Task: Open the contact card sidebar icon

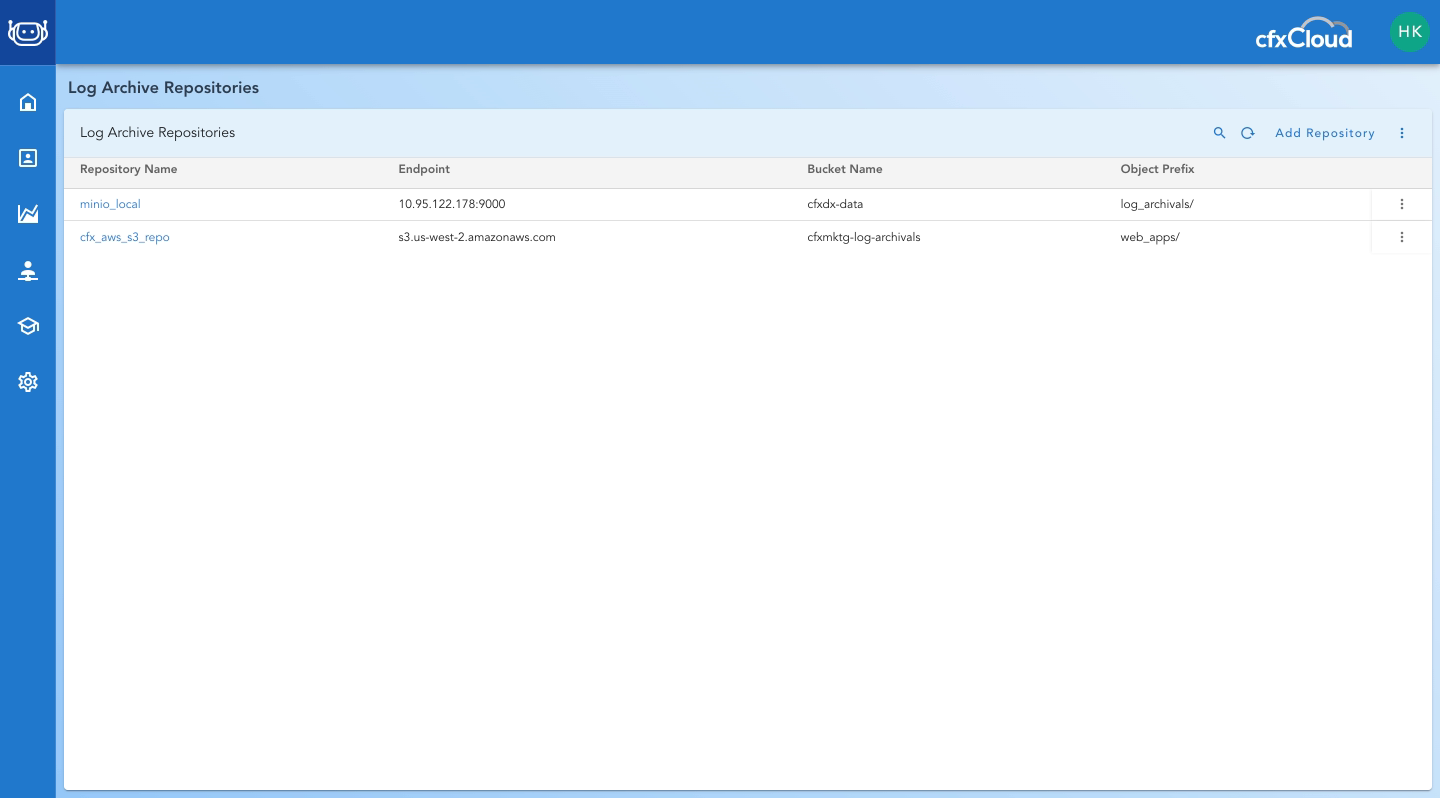Action: (x=28, y=158)
